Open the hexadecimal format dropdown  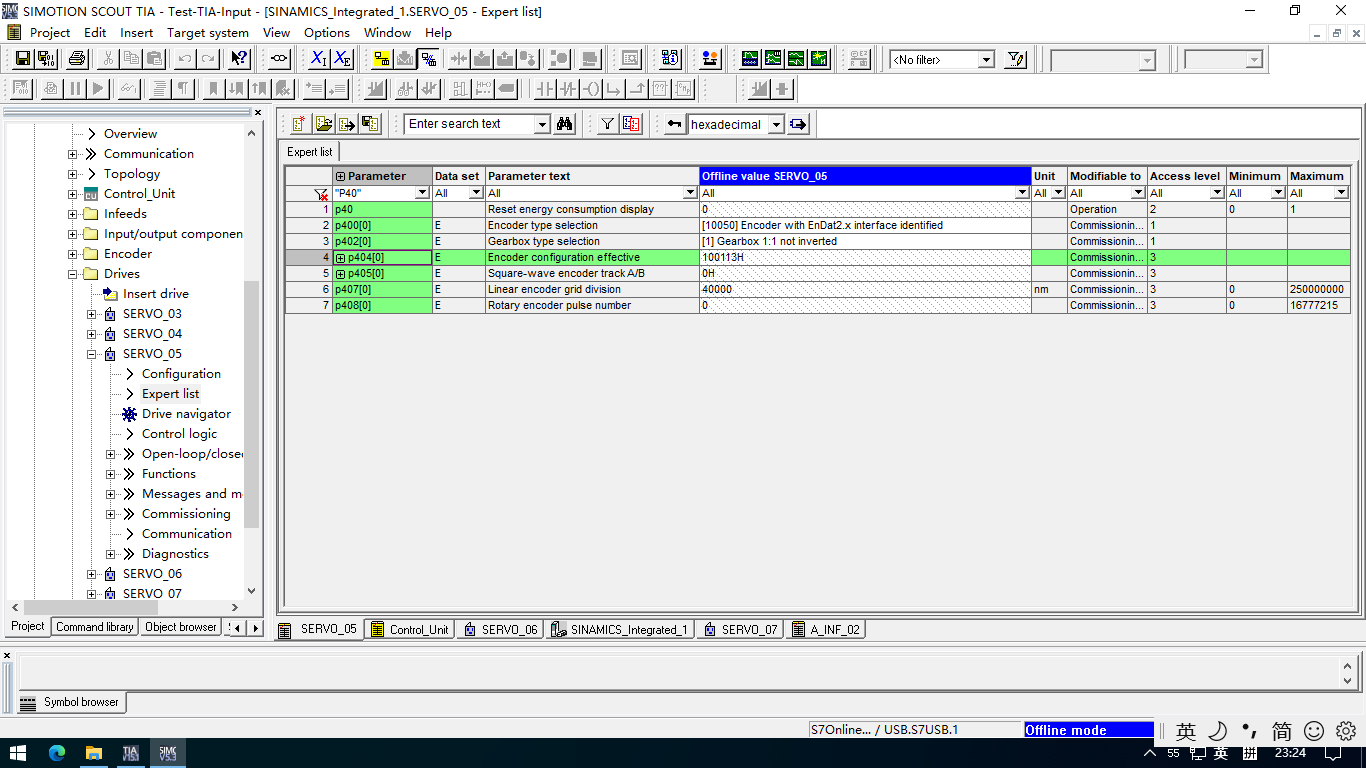[x=776, y=125]
